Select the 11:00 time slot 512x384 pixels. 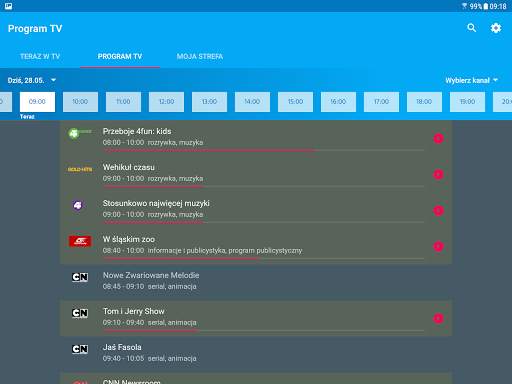[123, 102]
